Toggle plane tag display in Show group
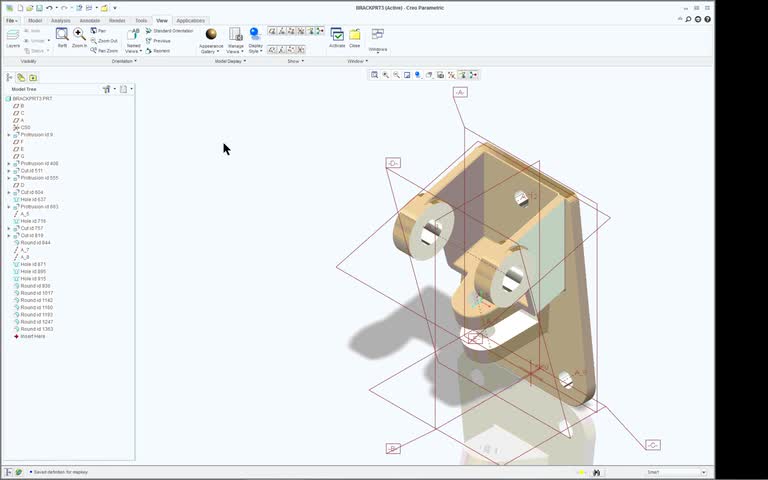The height and width of the screenshot is (480, 768). point(272,49)
